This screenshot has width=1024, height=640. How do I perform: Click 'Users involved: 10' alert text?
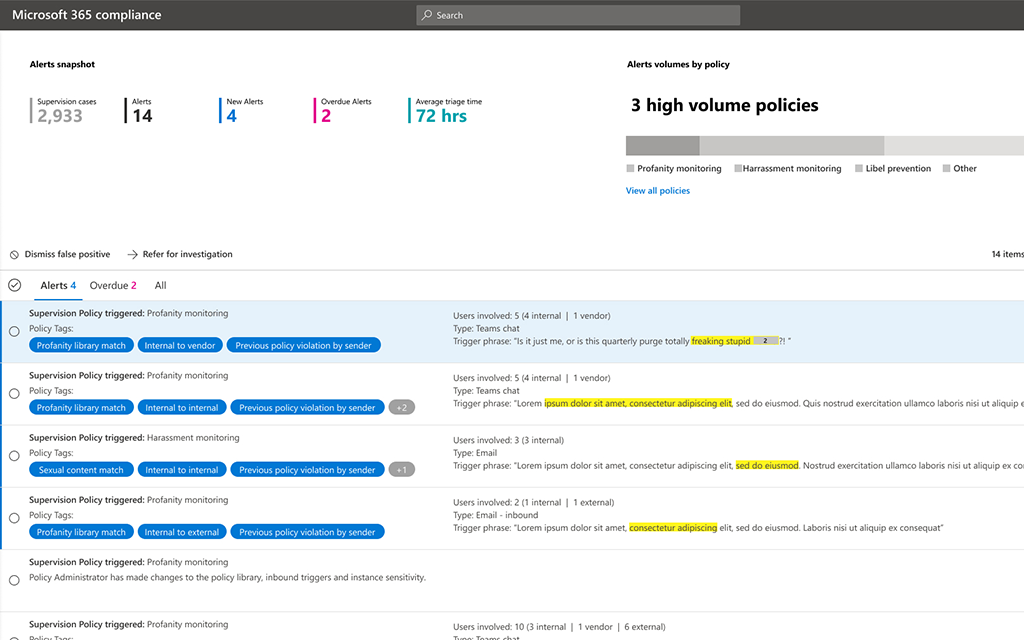coord(559,627)
